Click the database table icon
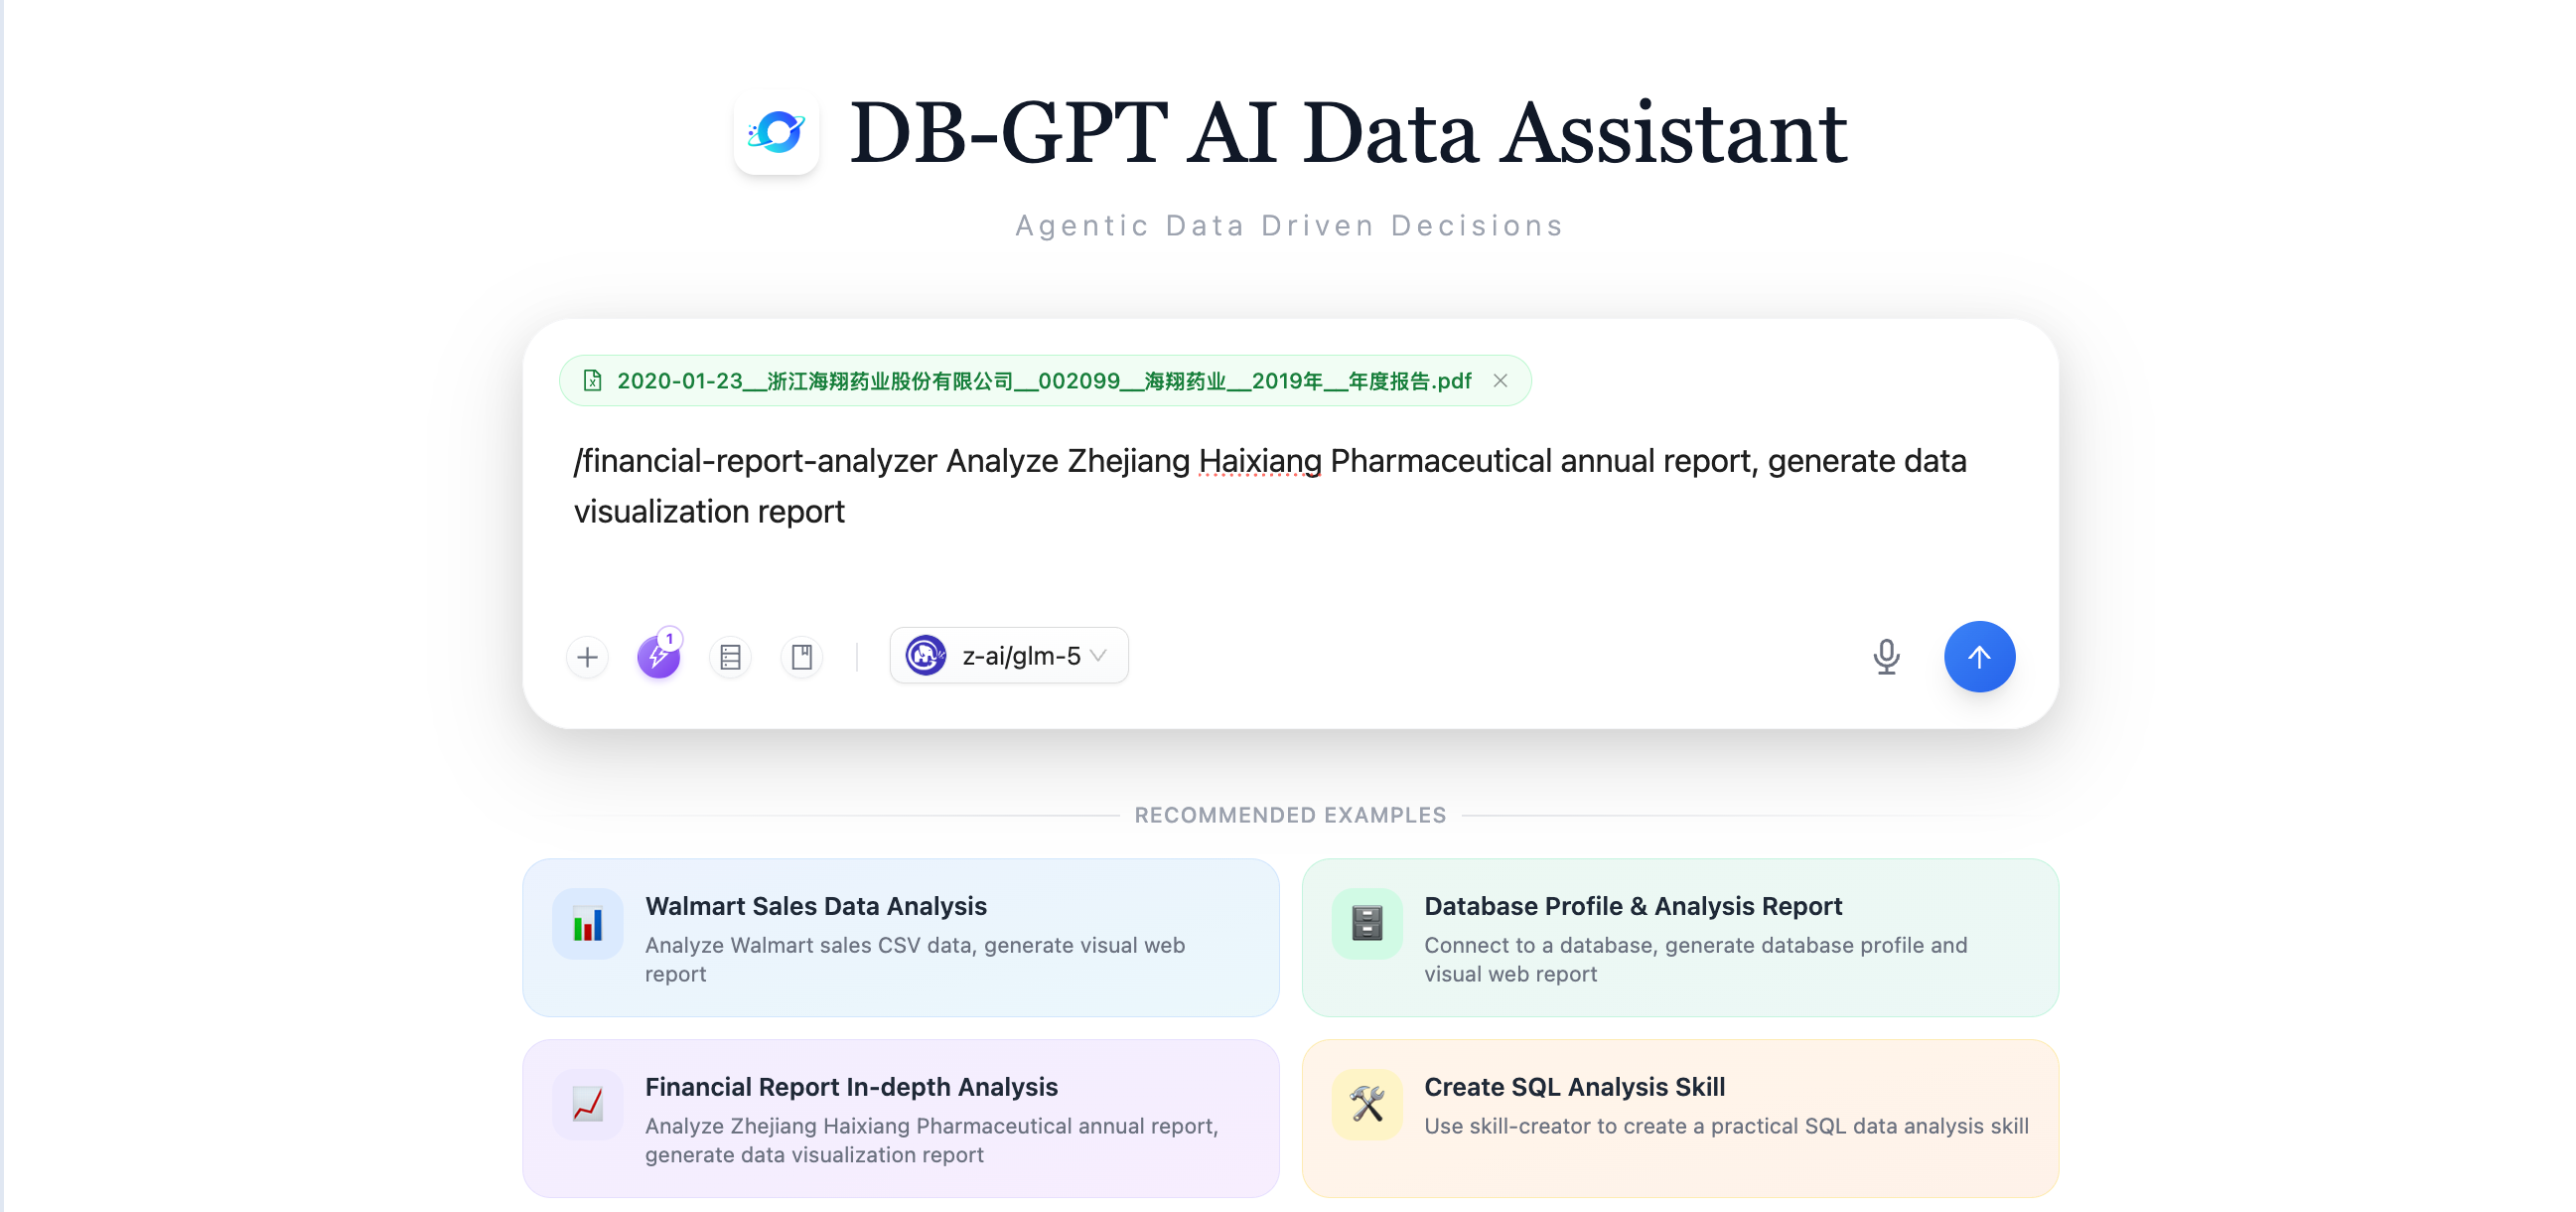 coord(731,657)
